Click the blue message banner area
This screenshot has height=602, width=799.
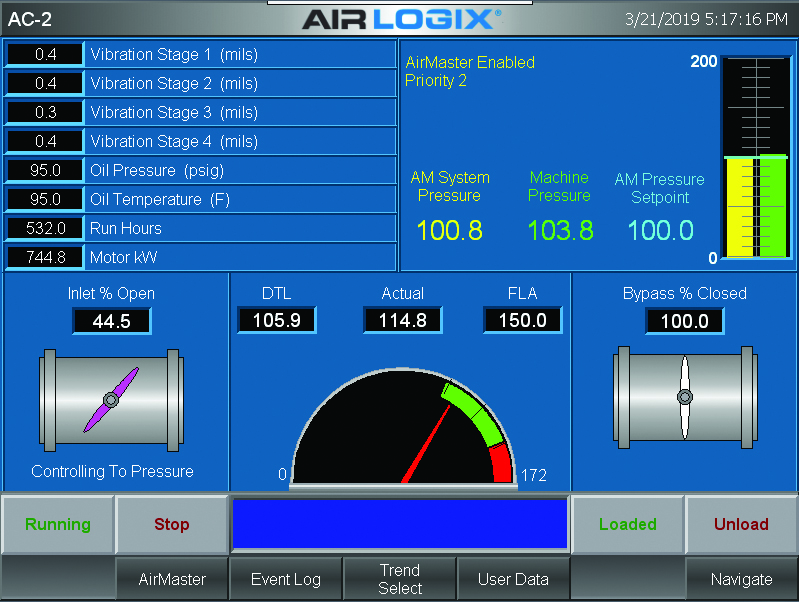[400, 524]
